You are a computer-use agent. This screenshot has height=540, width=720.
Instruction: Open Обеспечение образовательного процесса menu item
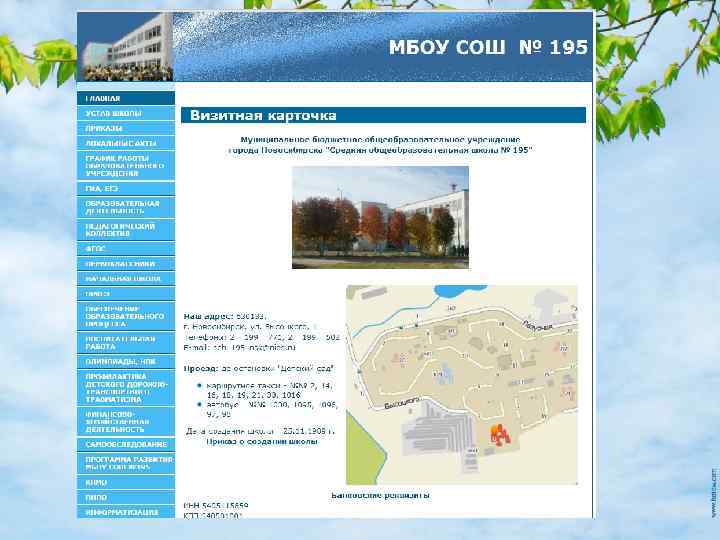[126, 316]
